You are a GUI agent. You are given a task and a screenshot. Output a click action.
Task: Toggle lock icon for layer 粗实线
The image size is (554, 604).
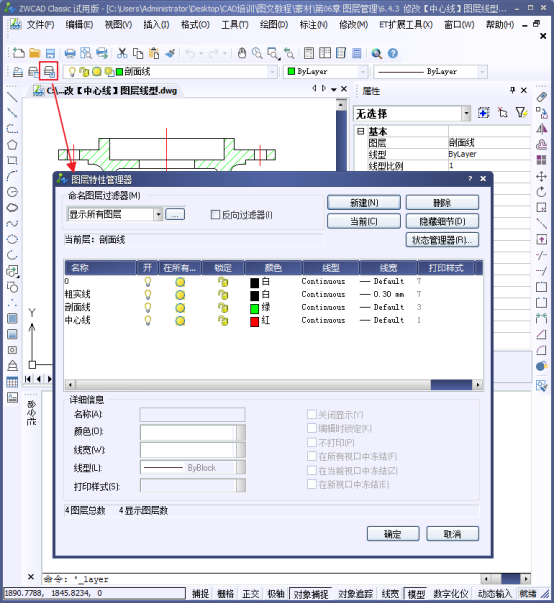223,295
